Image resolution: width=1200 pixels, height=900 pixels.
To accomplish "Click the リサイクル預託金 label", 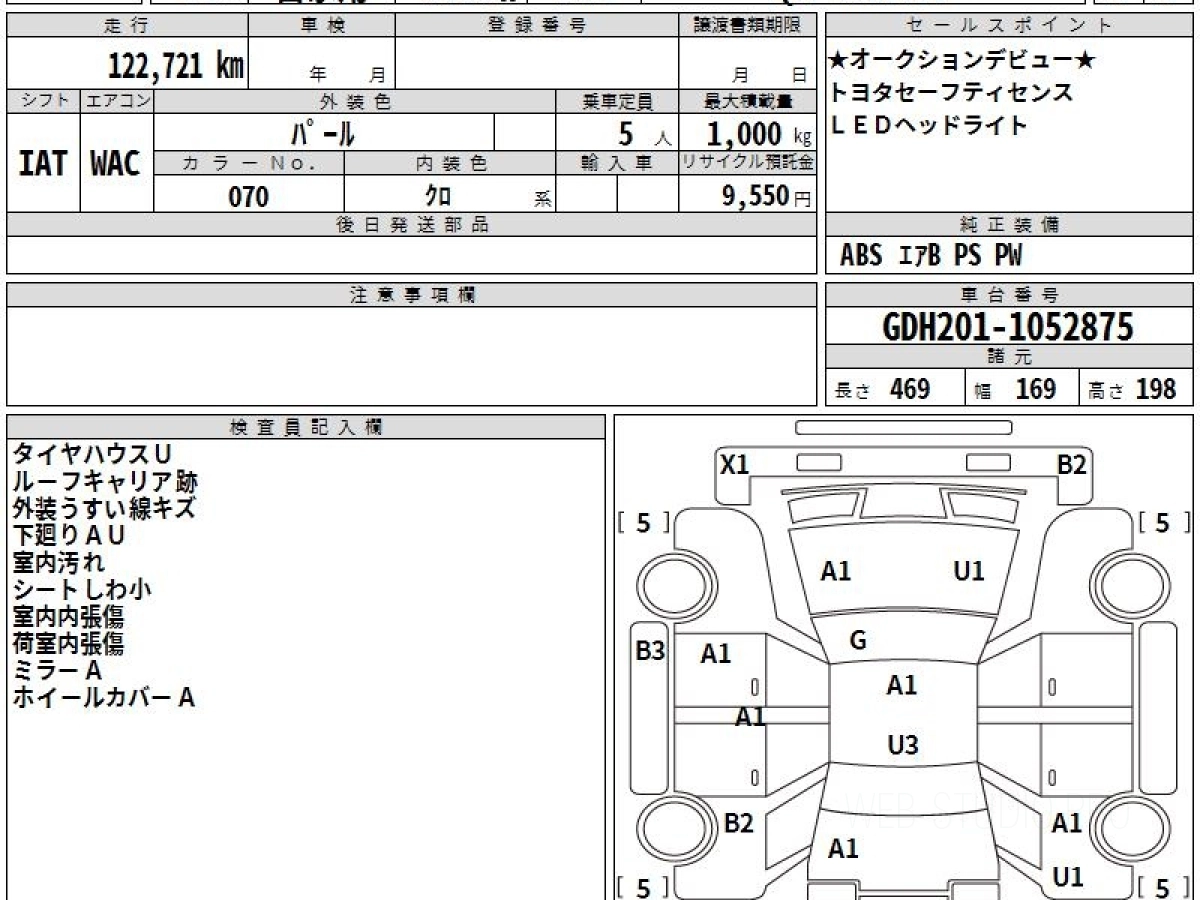I will point(746,162).
